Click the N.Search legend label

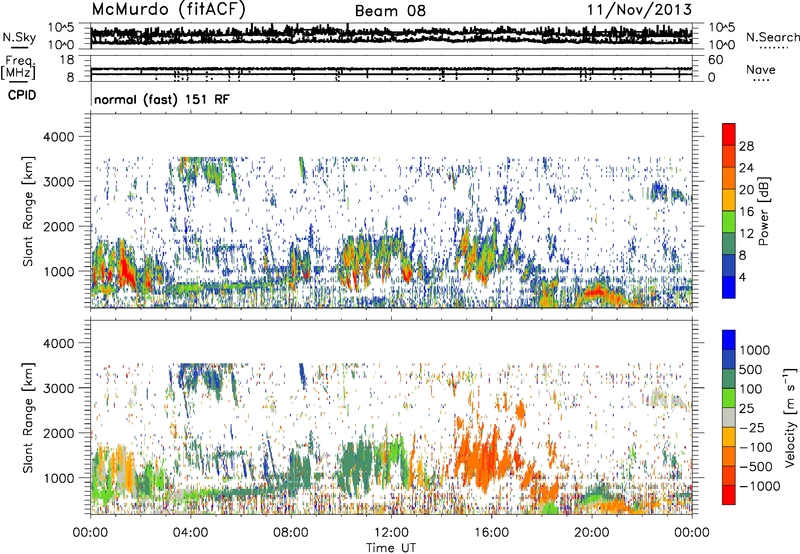pos(772,37)
